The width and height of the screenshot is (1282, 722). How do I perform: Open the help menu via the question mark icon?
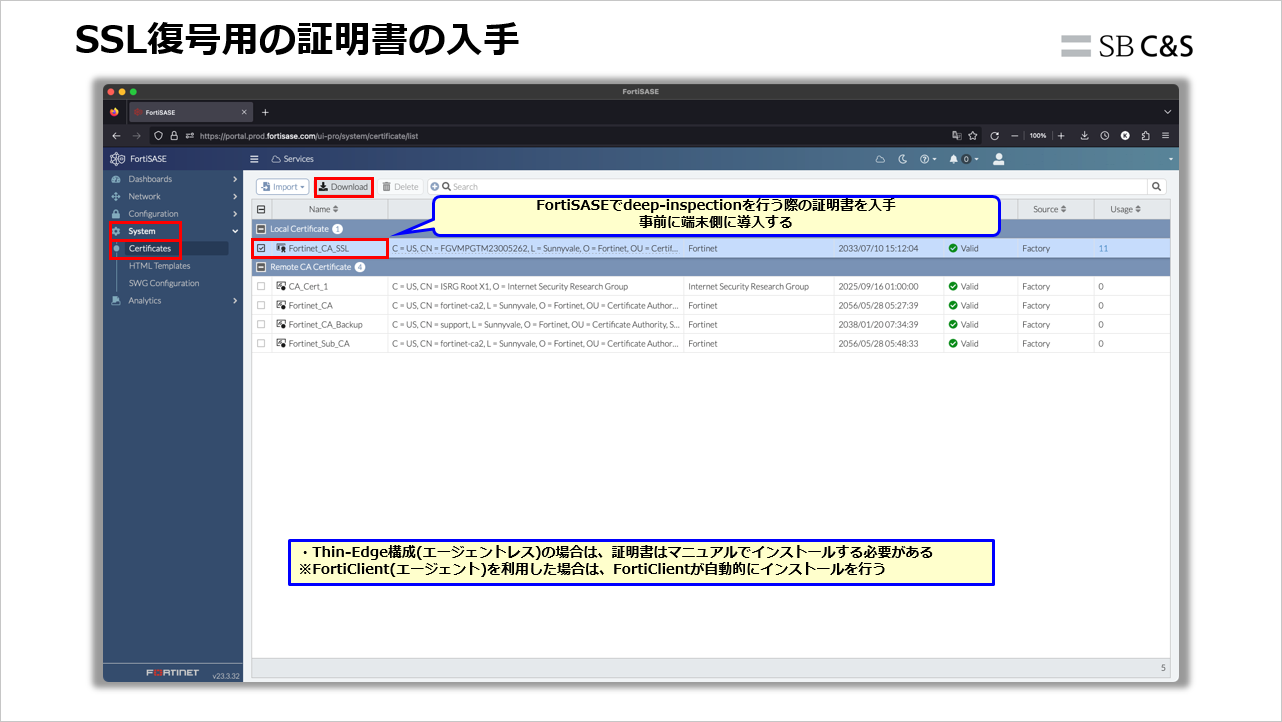[925, 158]
